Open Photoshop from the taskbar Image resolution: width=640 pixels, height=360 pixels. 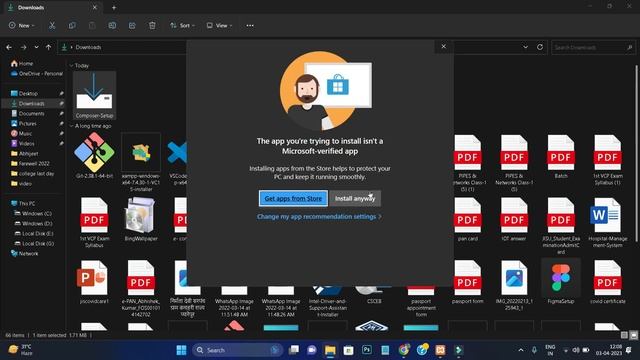click(367, 350)
